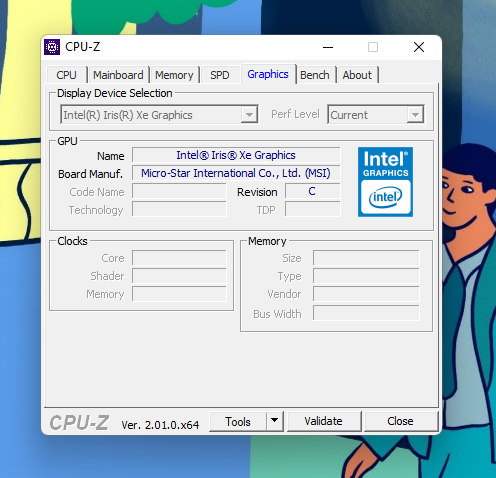This screenshot has height=478, width=496.
Task: Open the Mainboard tab
Action: (118, 75)
